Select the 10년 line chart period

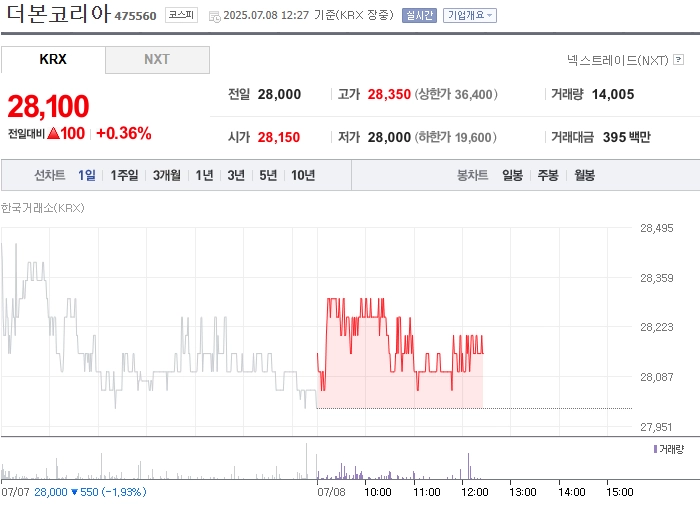pyautogui.click(x=303, y=175)
